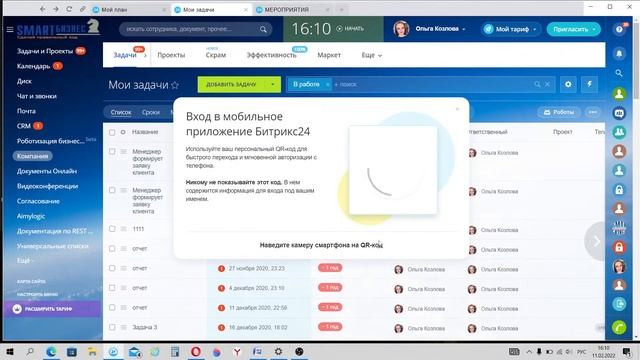
Task: Open the help question mark icon
Action: 619,29
